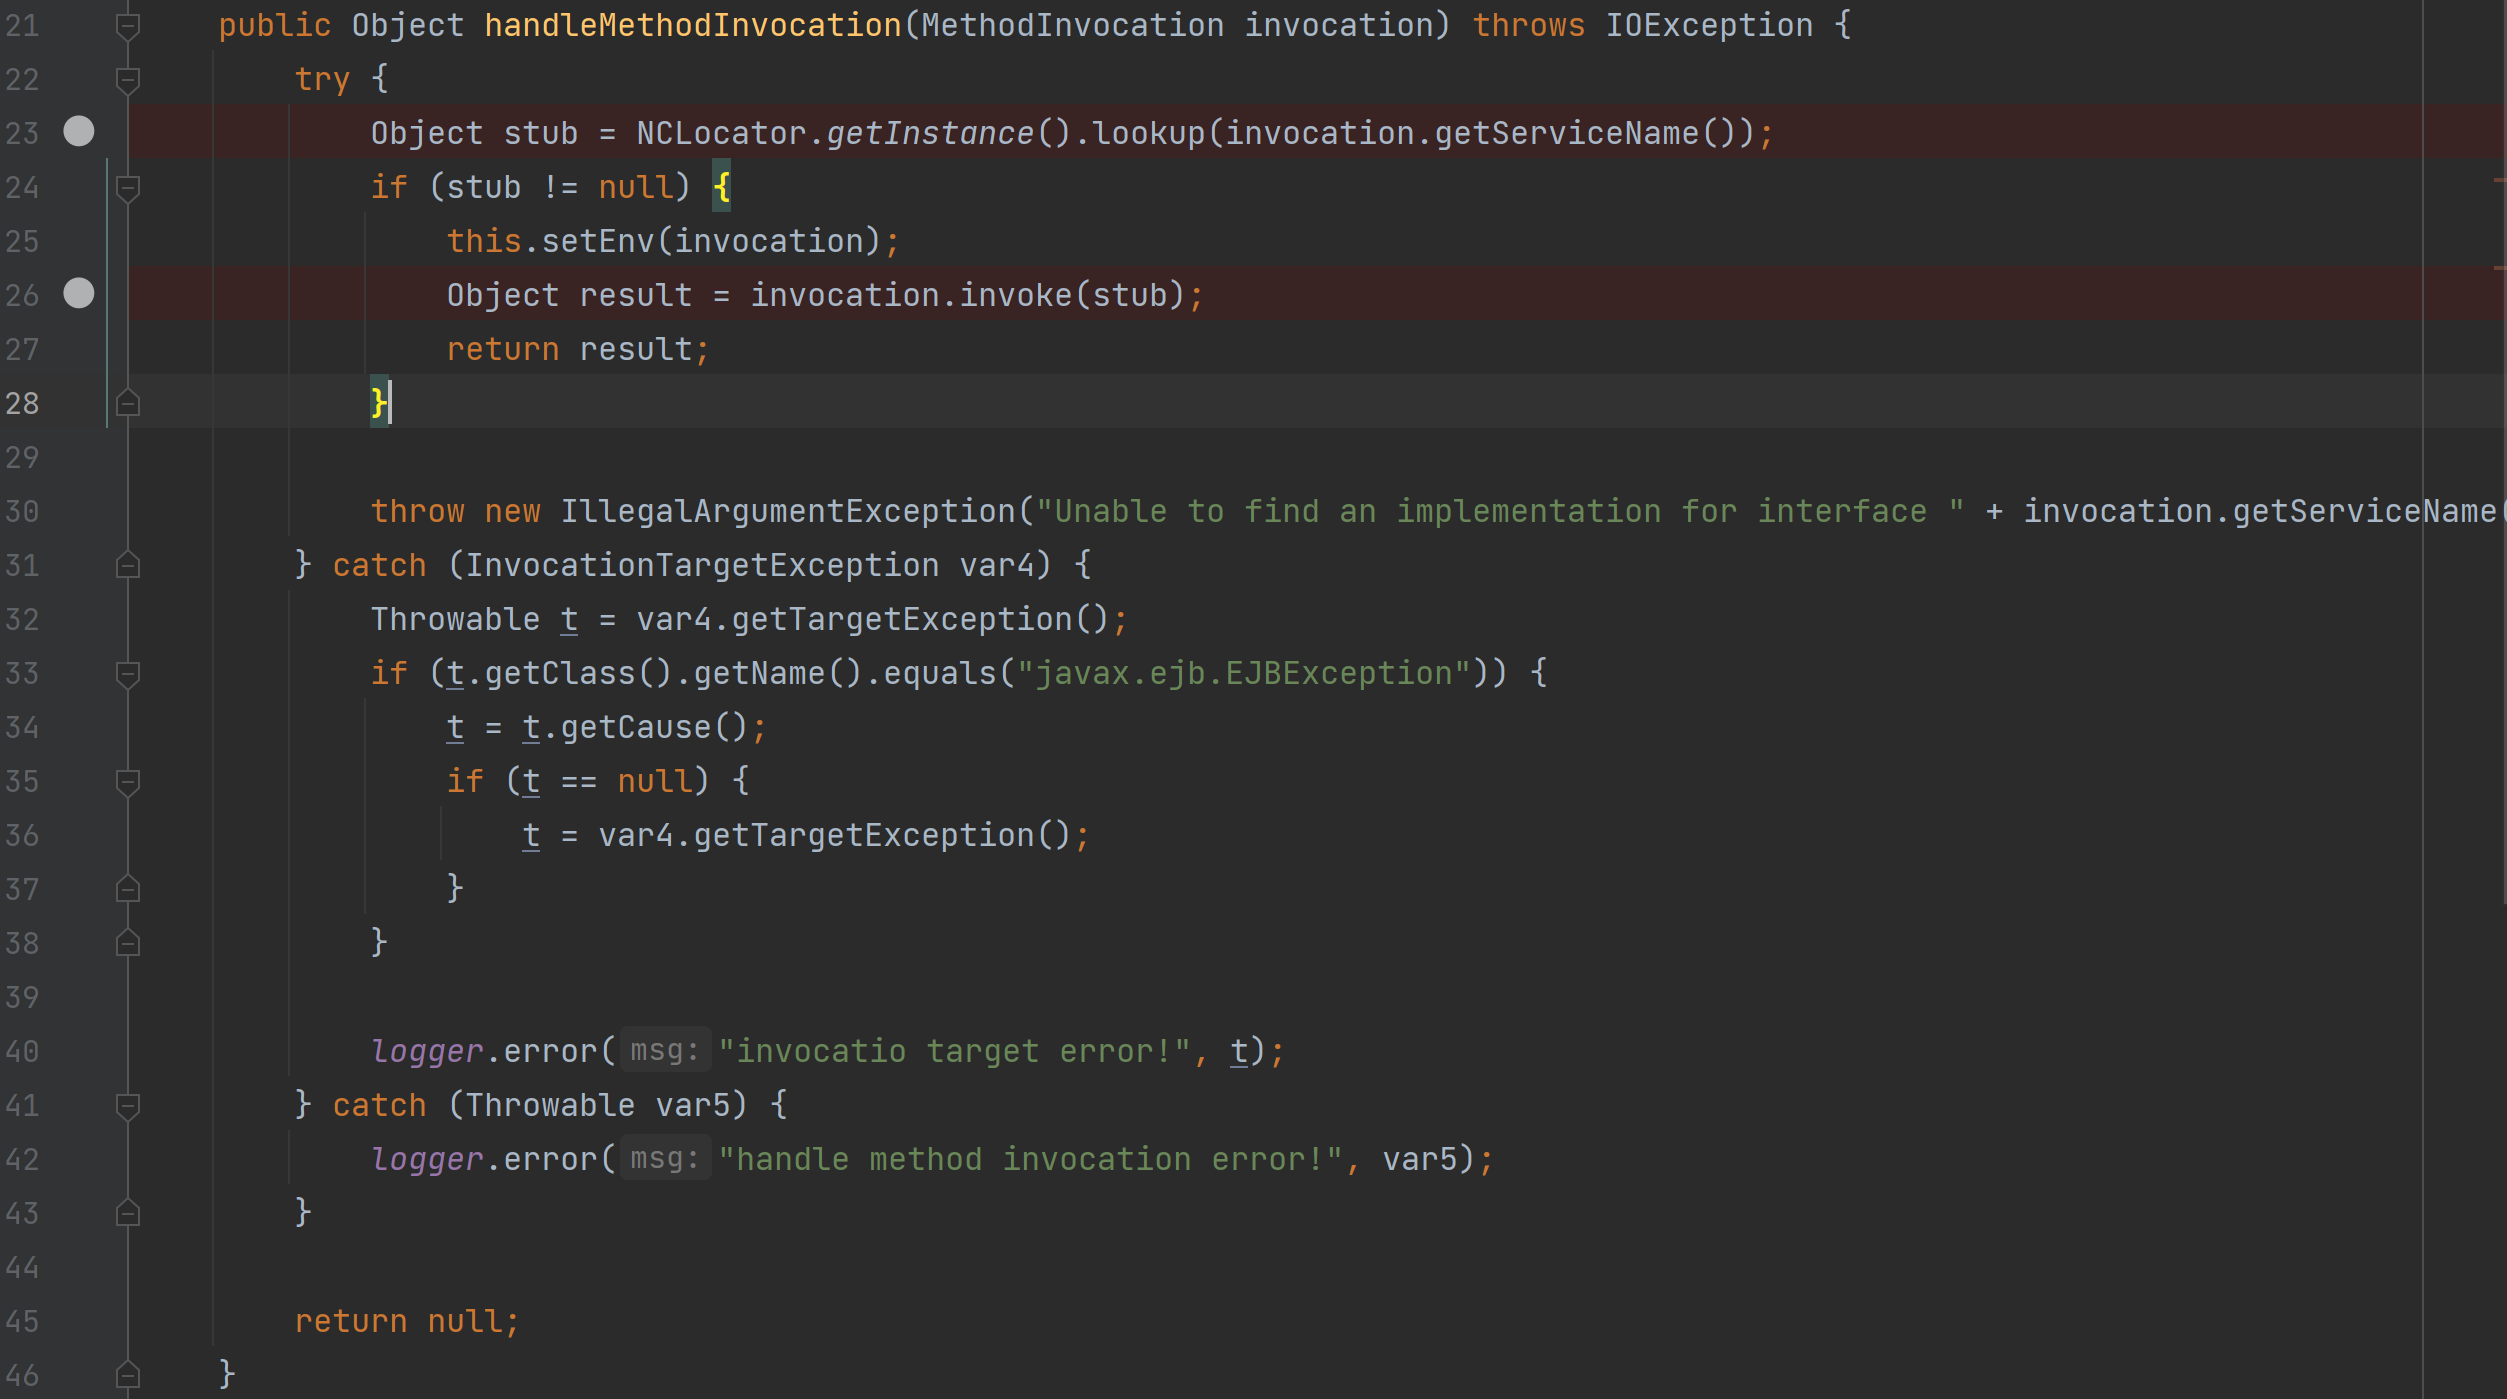The image size is (2507, 1399).
Task: Click the method end fold marker on line 46
Action: coord(128,1375)
